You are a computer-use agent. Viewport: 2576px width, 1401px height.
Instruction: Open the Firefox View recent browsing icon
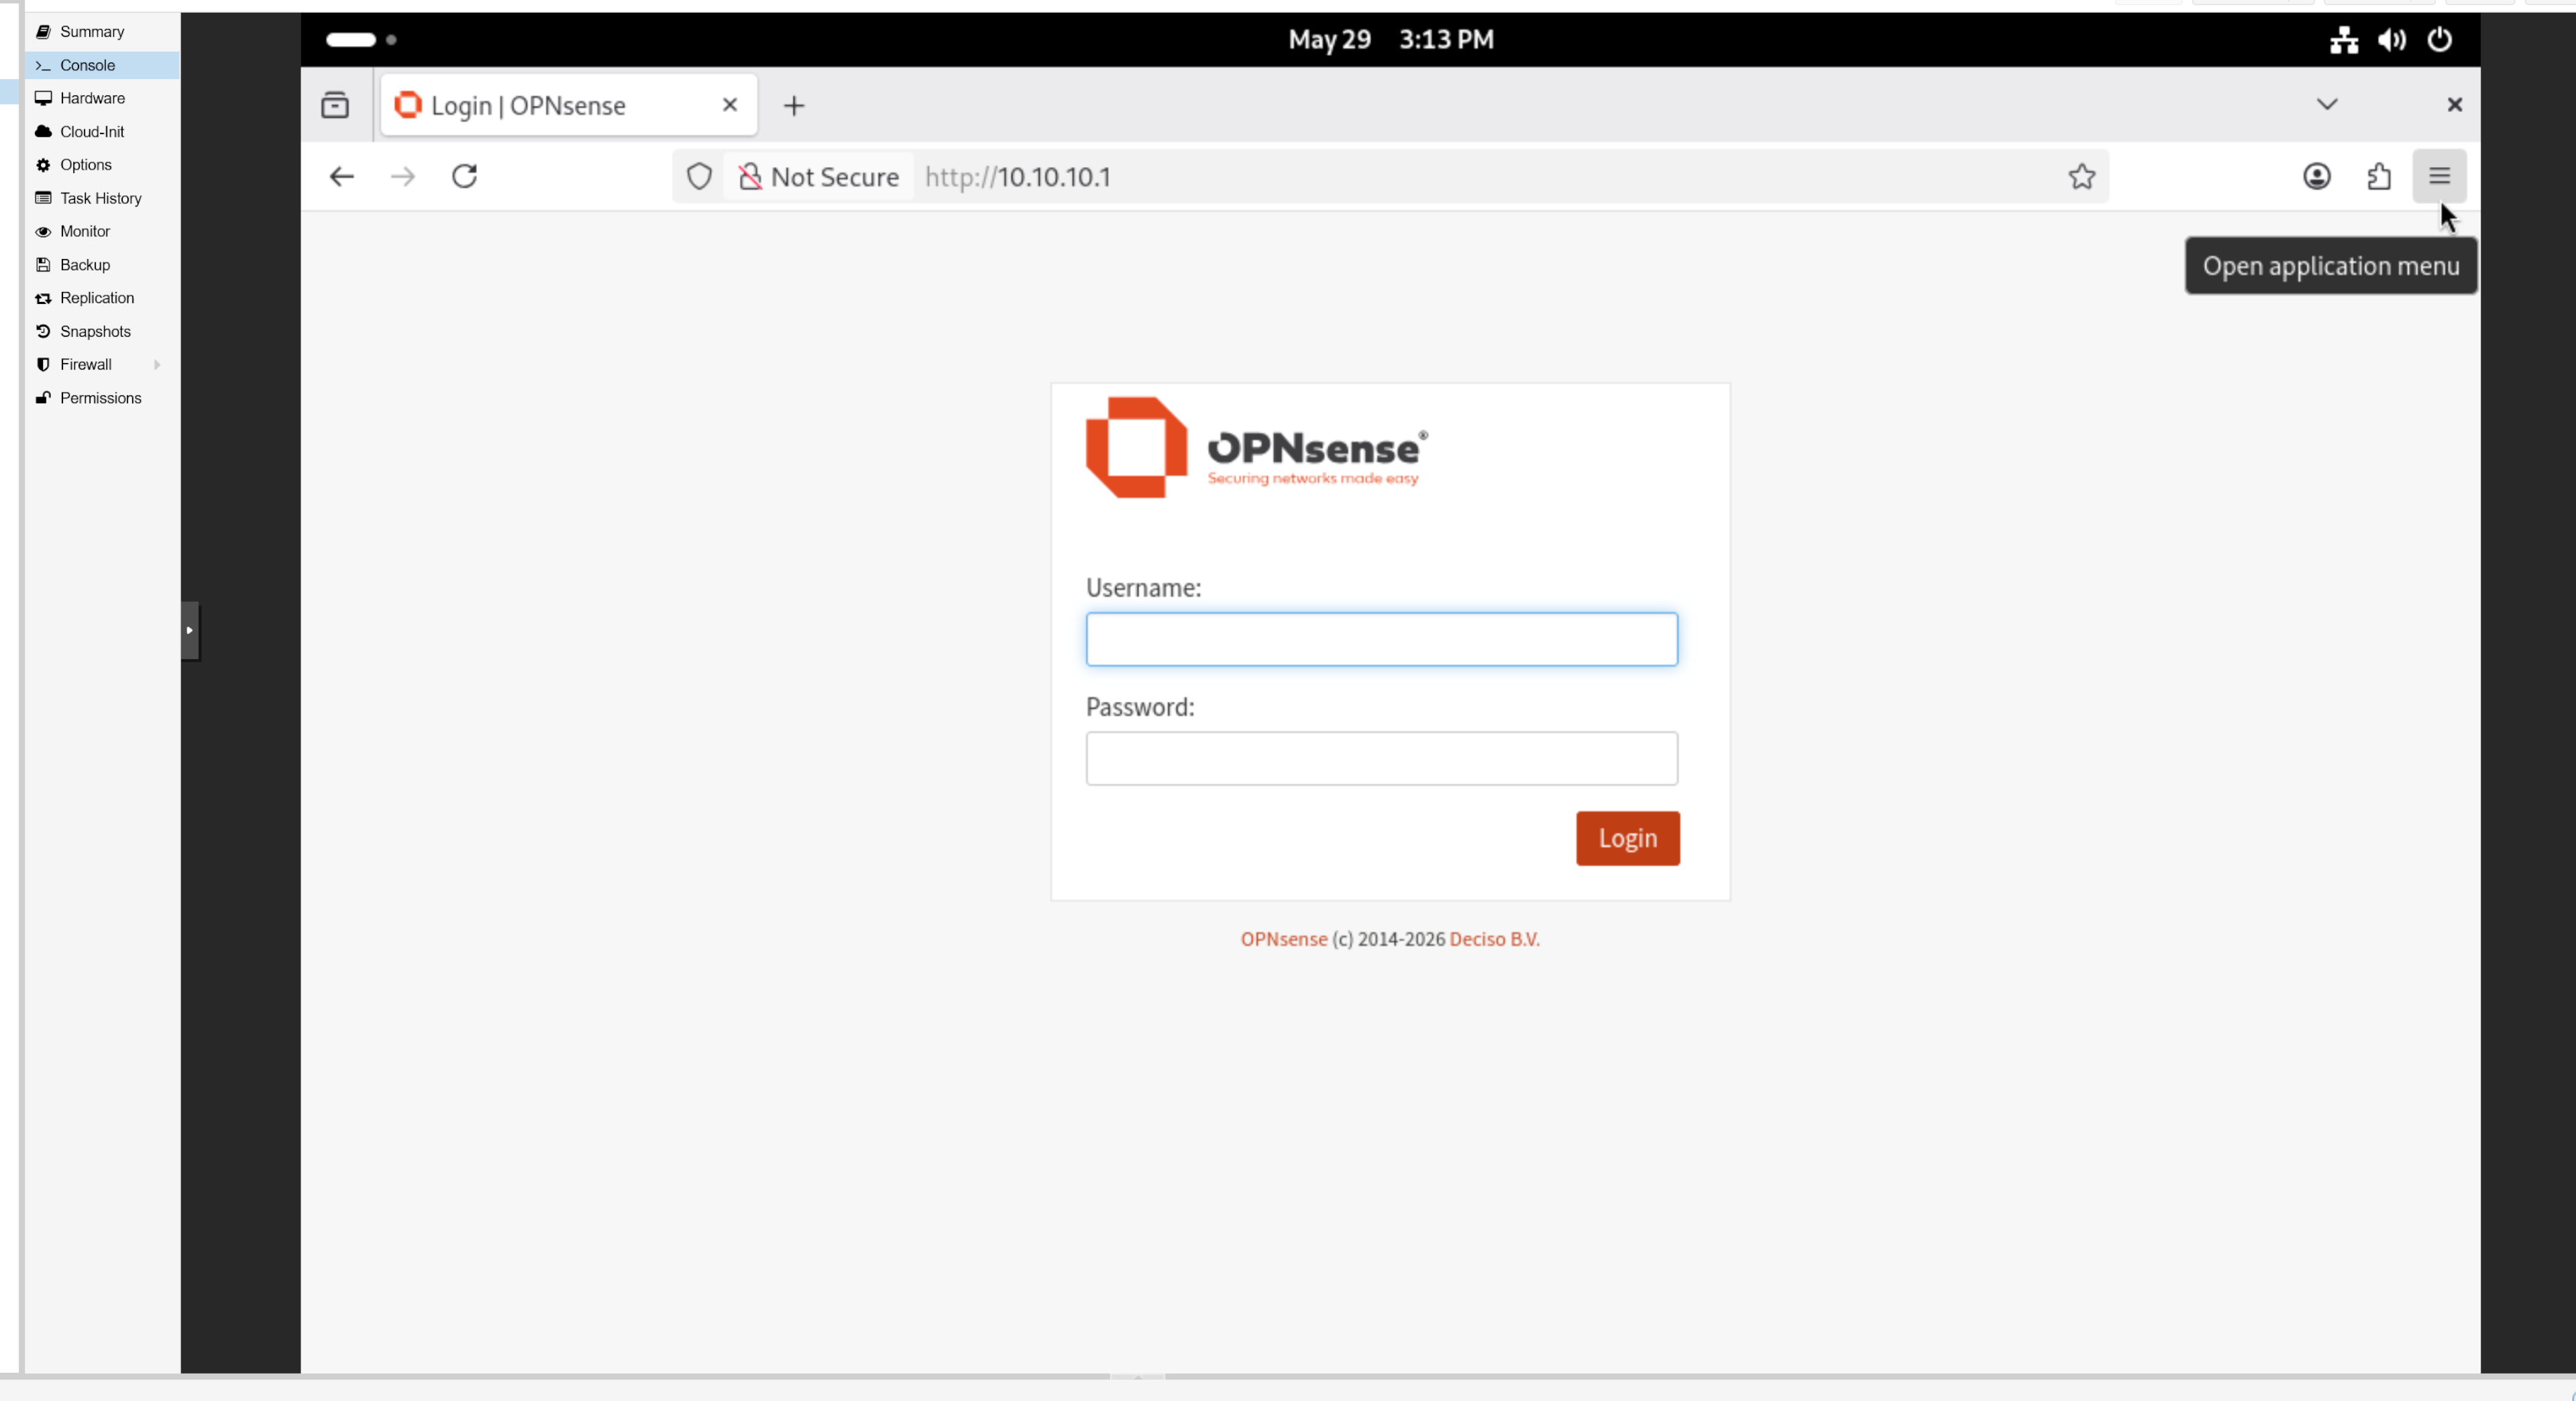pos(335,105)
